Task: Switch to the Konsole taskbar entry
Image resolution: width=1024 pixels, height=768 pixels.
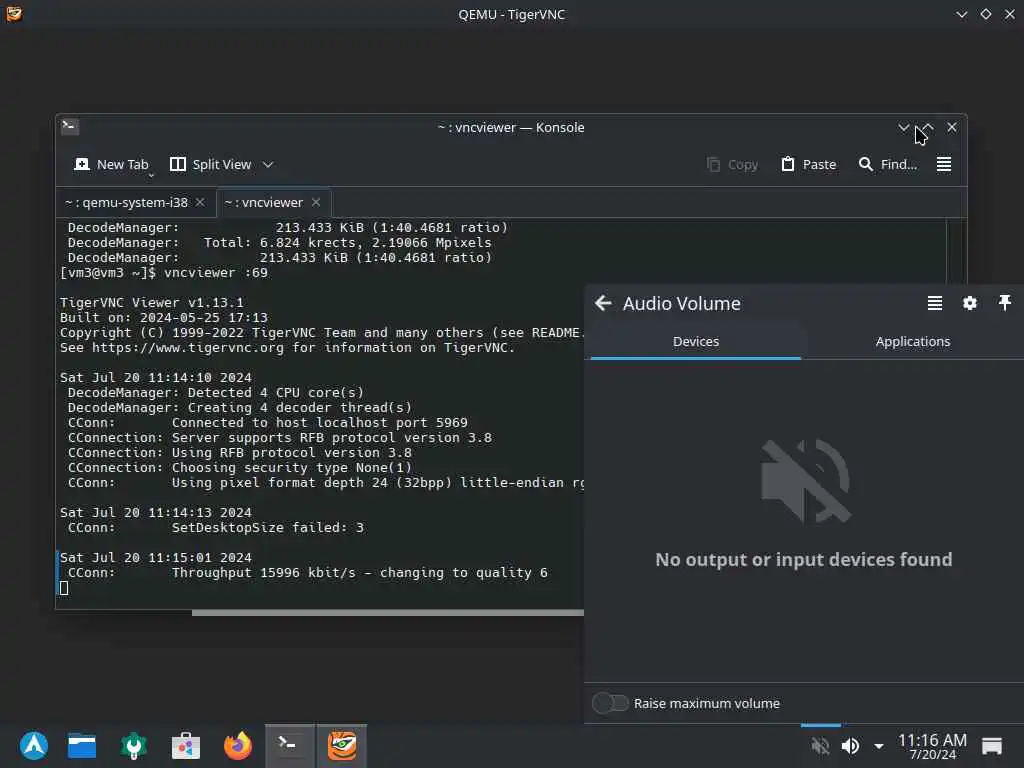Action: pos(289,745)
